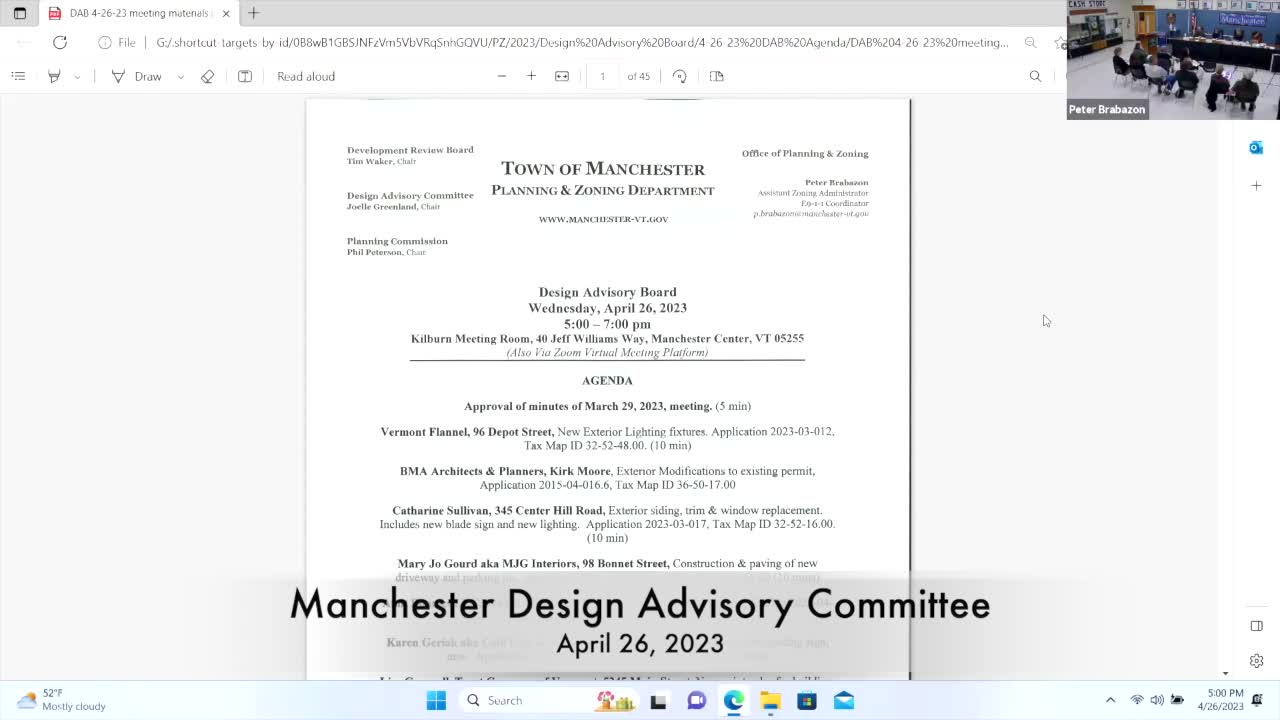Screen dimensions: 1280x720
Task: Open Task View from taskbar
Action: [658, 700]
